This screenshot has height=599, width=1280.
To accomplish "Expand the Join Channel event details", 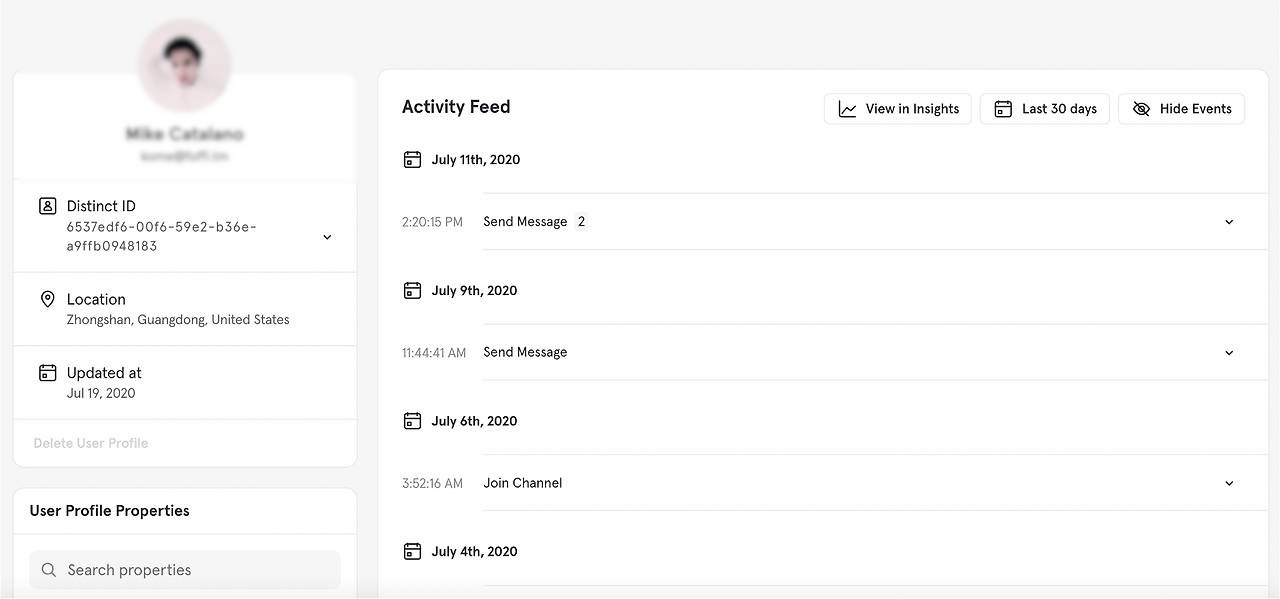I will pyautogui.click(x=1229, y=483).
